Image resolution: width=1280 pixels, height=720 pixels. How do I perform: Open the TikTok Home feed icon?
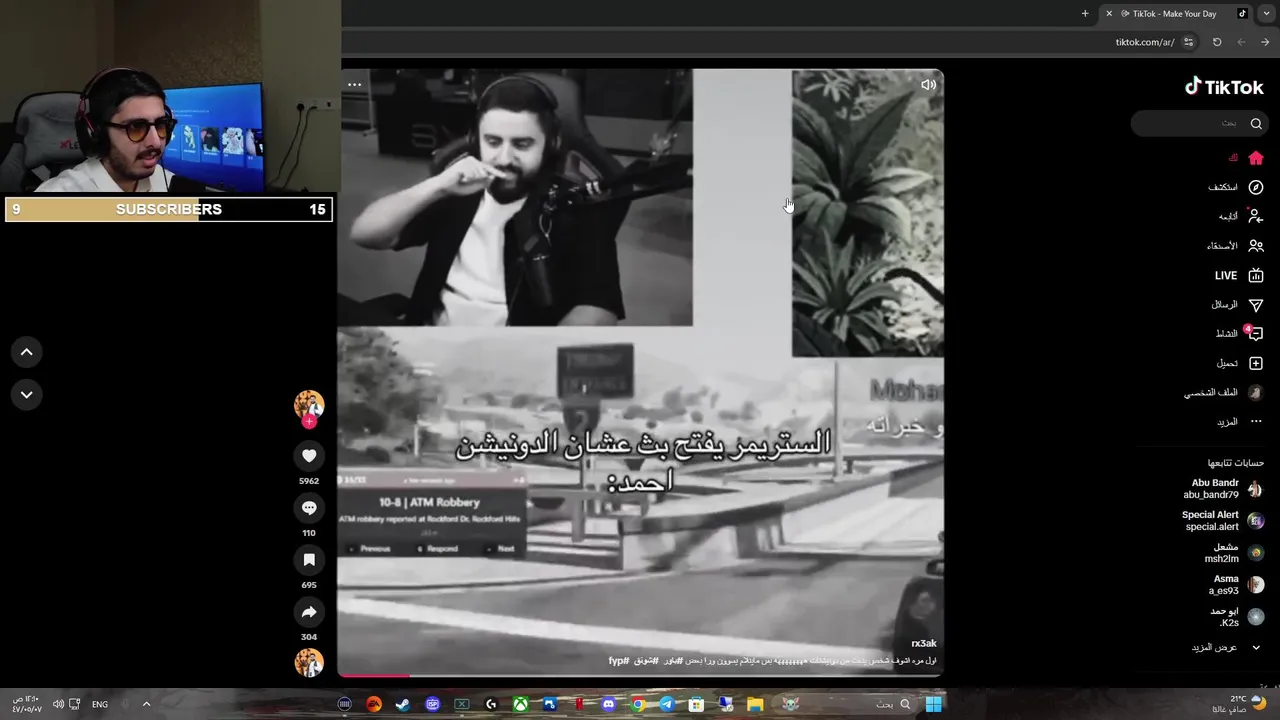(x=1256, y=158)
